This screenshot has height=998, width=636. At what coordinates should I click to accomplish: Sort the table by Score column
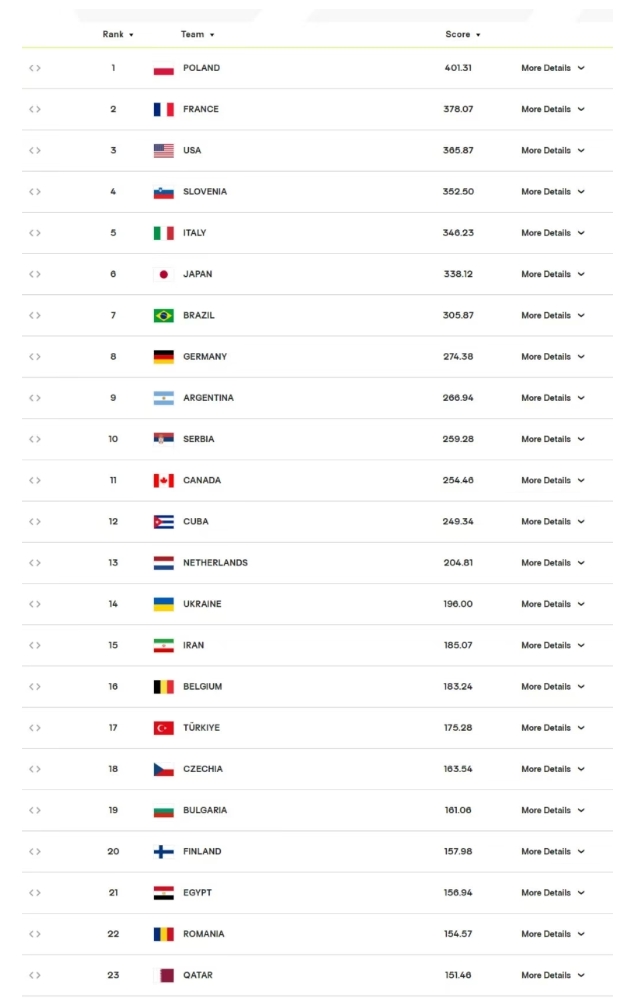pos(463,34)
